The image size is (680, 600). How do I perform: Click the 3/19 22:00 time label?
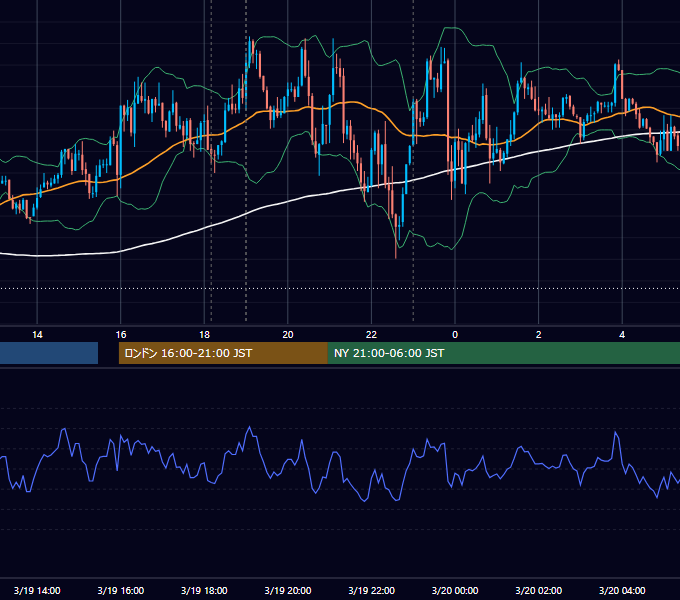pos(372,590)
